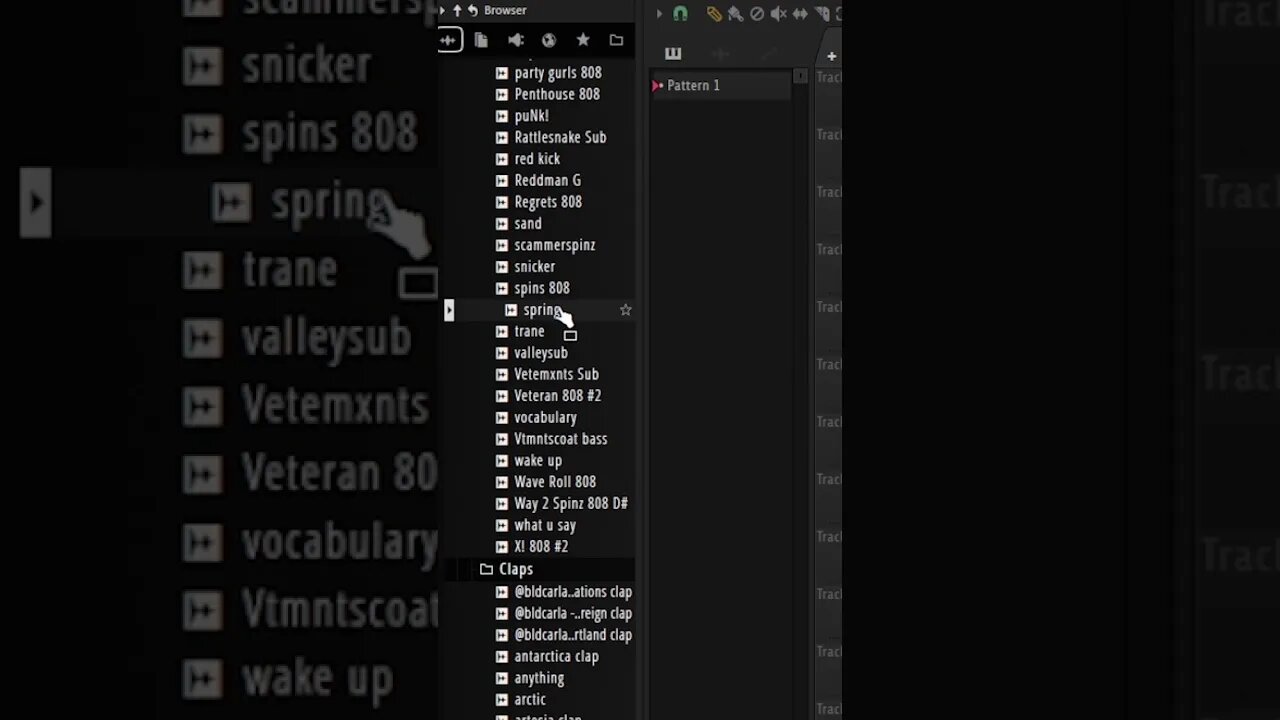Image resolution: width=1280 pixels, height=720 pixels.
Task: Click the plus button above the tracks
Action: (x=831, y=56)
